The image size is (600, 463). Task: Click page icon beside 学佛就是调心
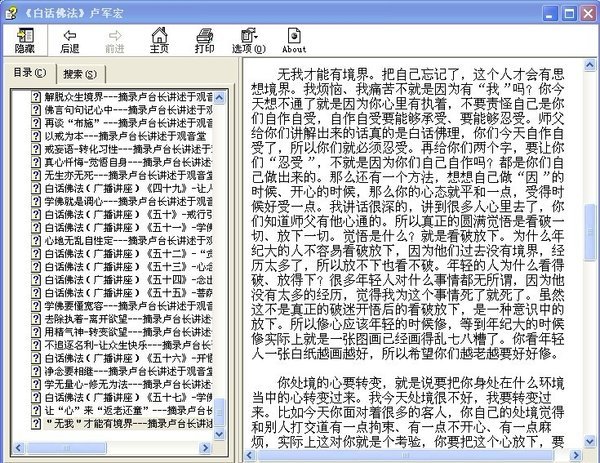point(36,201)
